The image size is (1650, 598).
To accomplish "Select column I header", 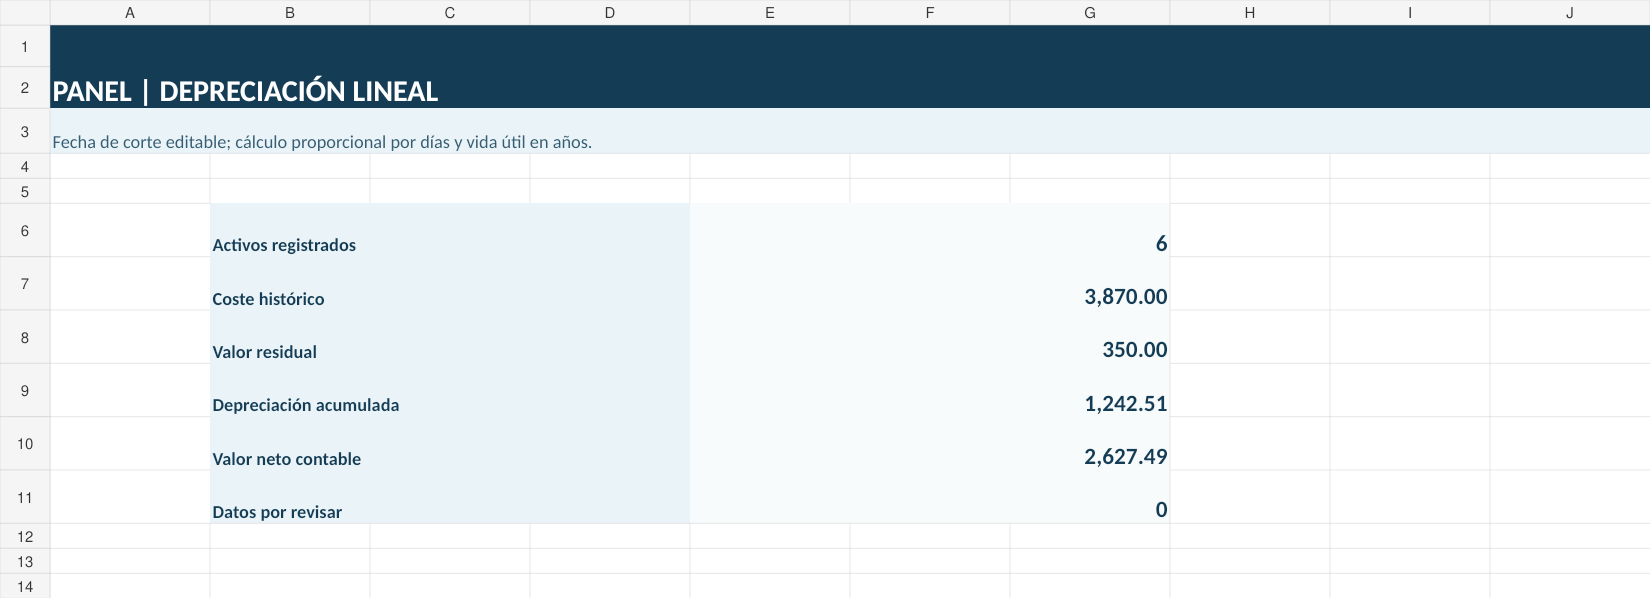I will pos(1410,13).
